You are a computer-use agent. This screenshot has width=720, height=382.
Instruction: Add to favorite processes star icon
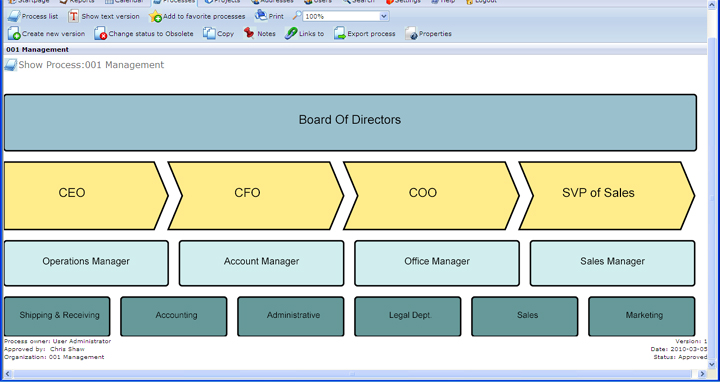(155, 17)
